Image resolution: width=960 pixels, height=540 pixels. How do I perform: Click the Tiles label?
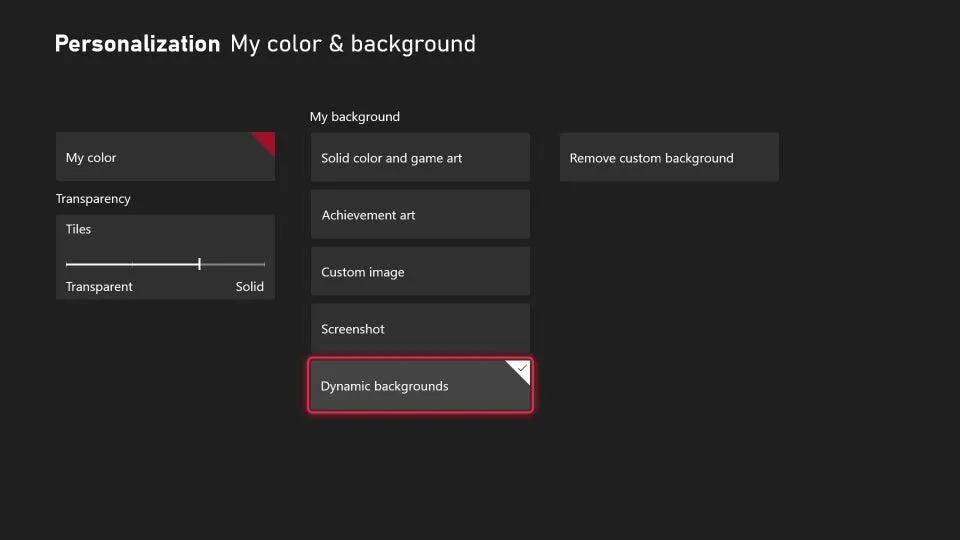pos(78,229)
